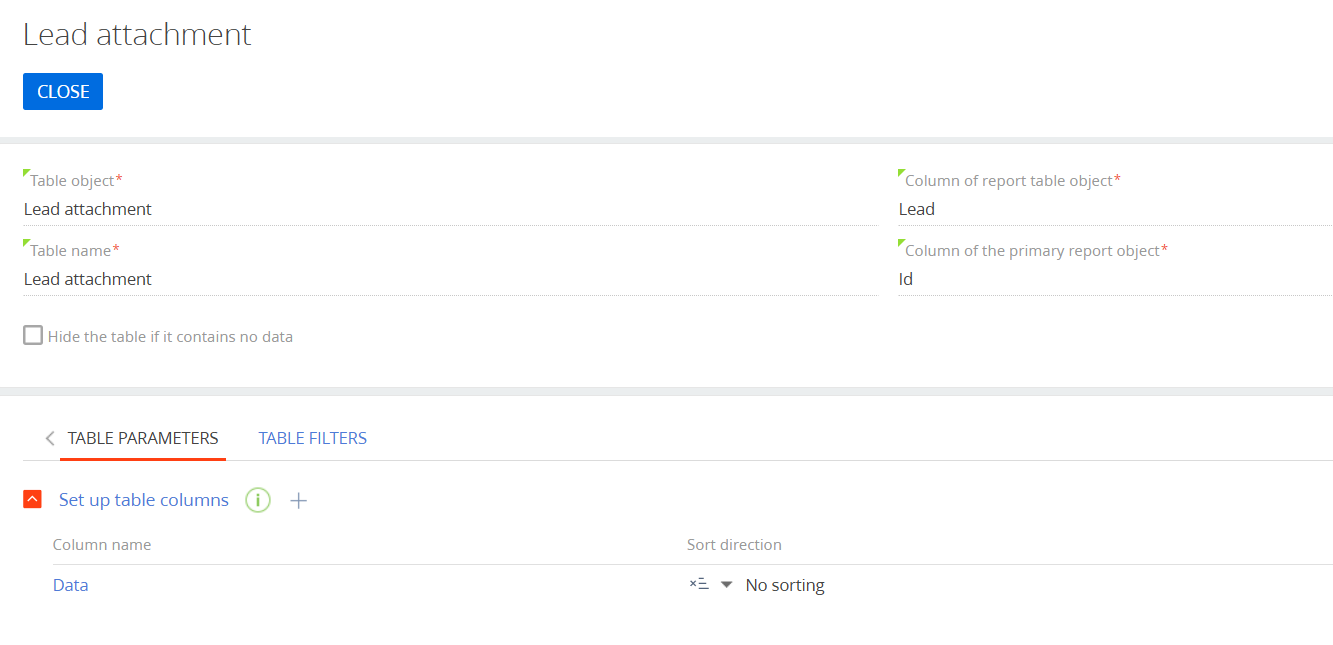Click the left chevron beside TABLE PARAMETERS
This screenshot has height=645, width=1333.
click(x=50, y=438)
